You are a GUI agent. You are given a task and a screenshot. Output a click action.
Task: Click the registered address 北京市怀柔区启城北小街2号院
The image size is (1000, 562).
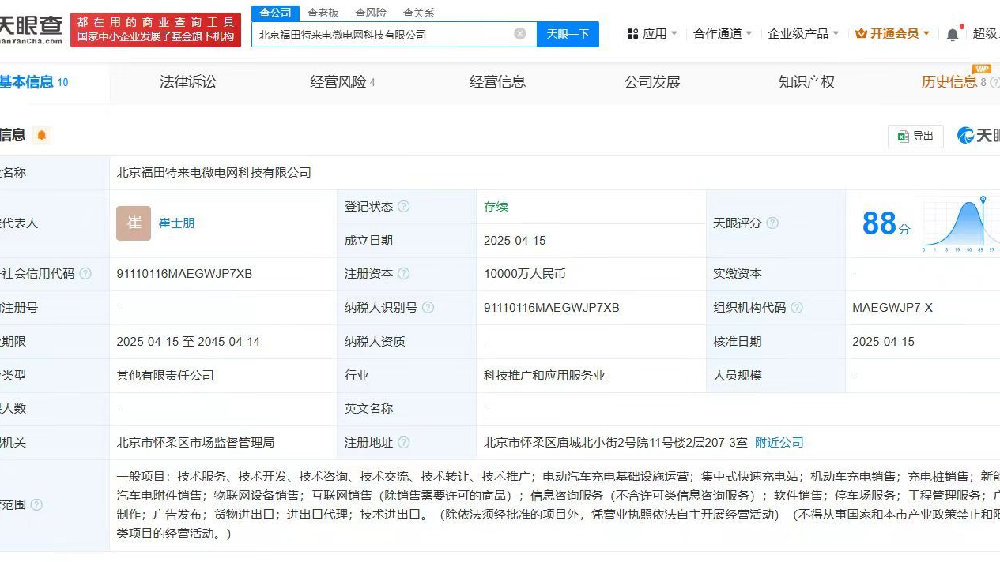[615, 442]
